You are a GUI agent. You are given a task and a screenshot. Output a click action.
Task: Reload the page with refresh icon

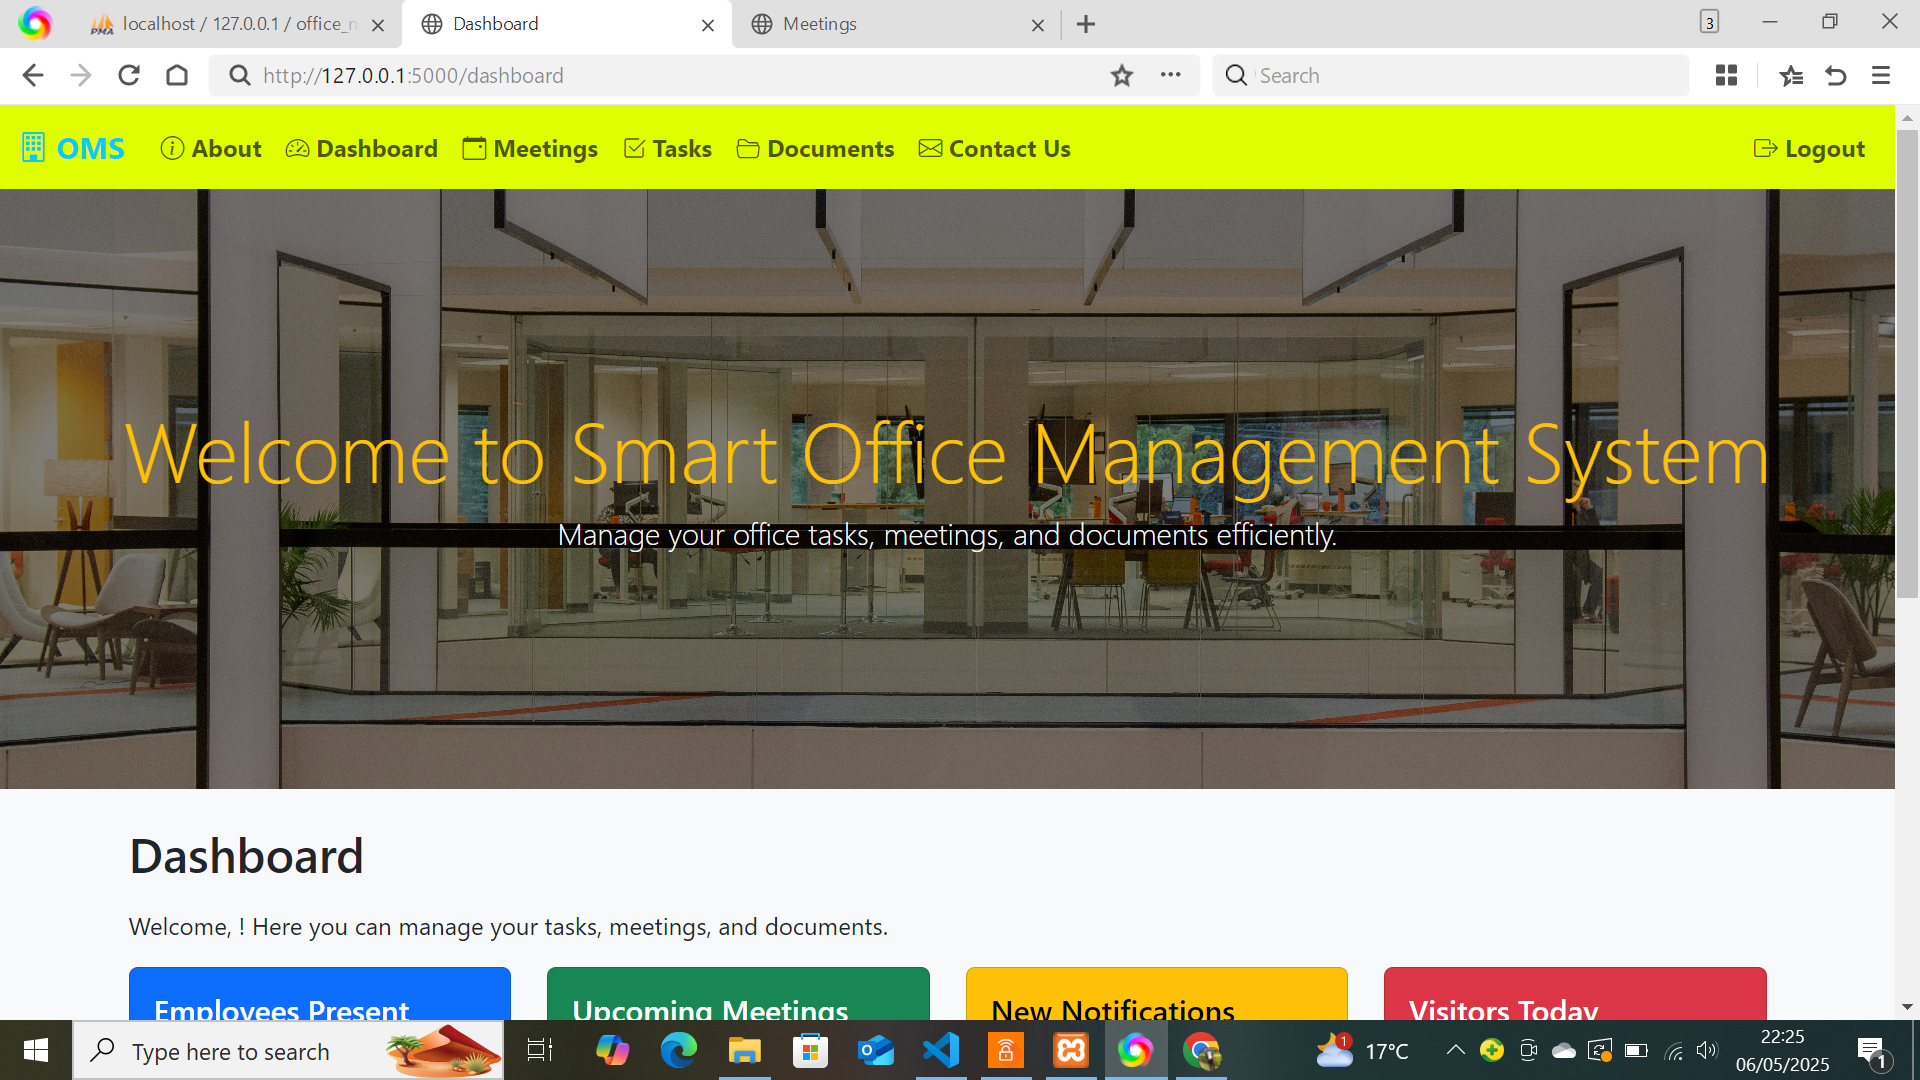pyautogui.click(x=129, y=76)
